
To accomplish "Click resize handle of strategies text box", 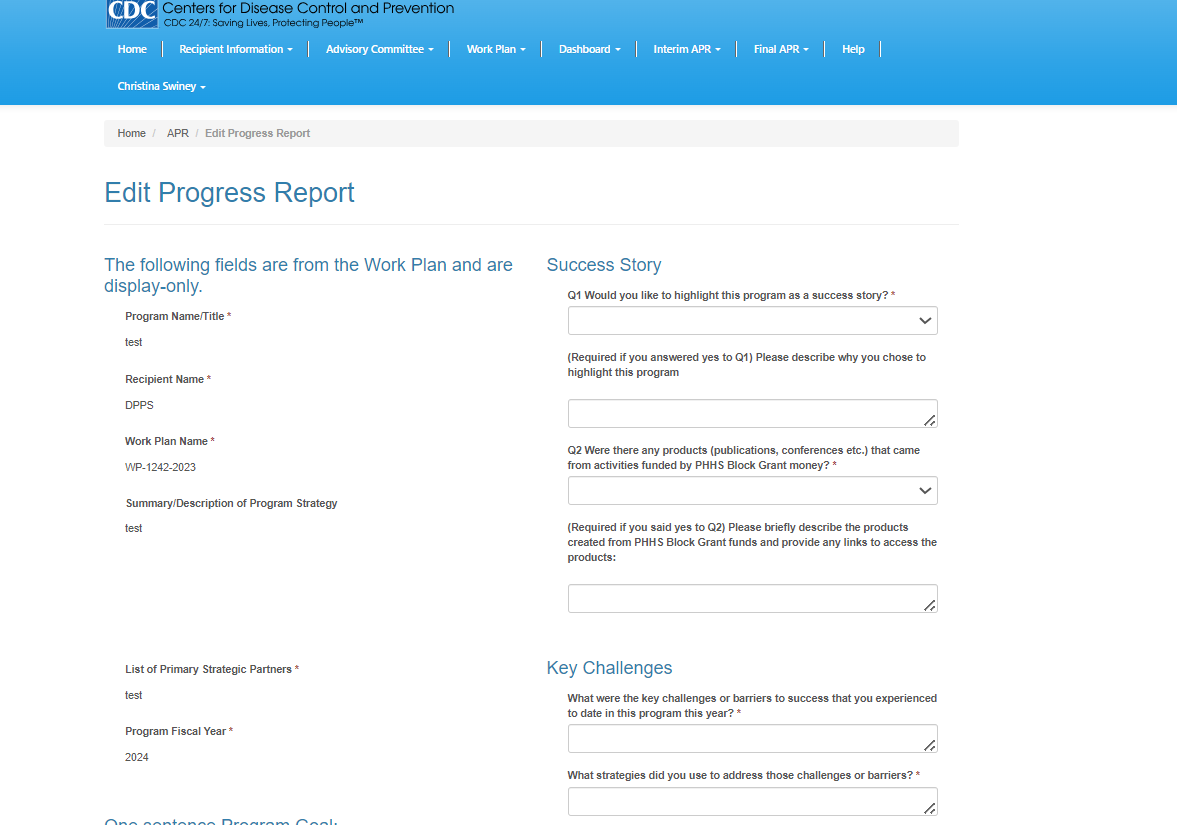I will 930,808.
